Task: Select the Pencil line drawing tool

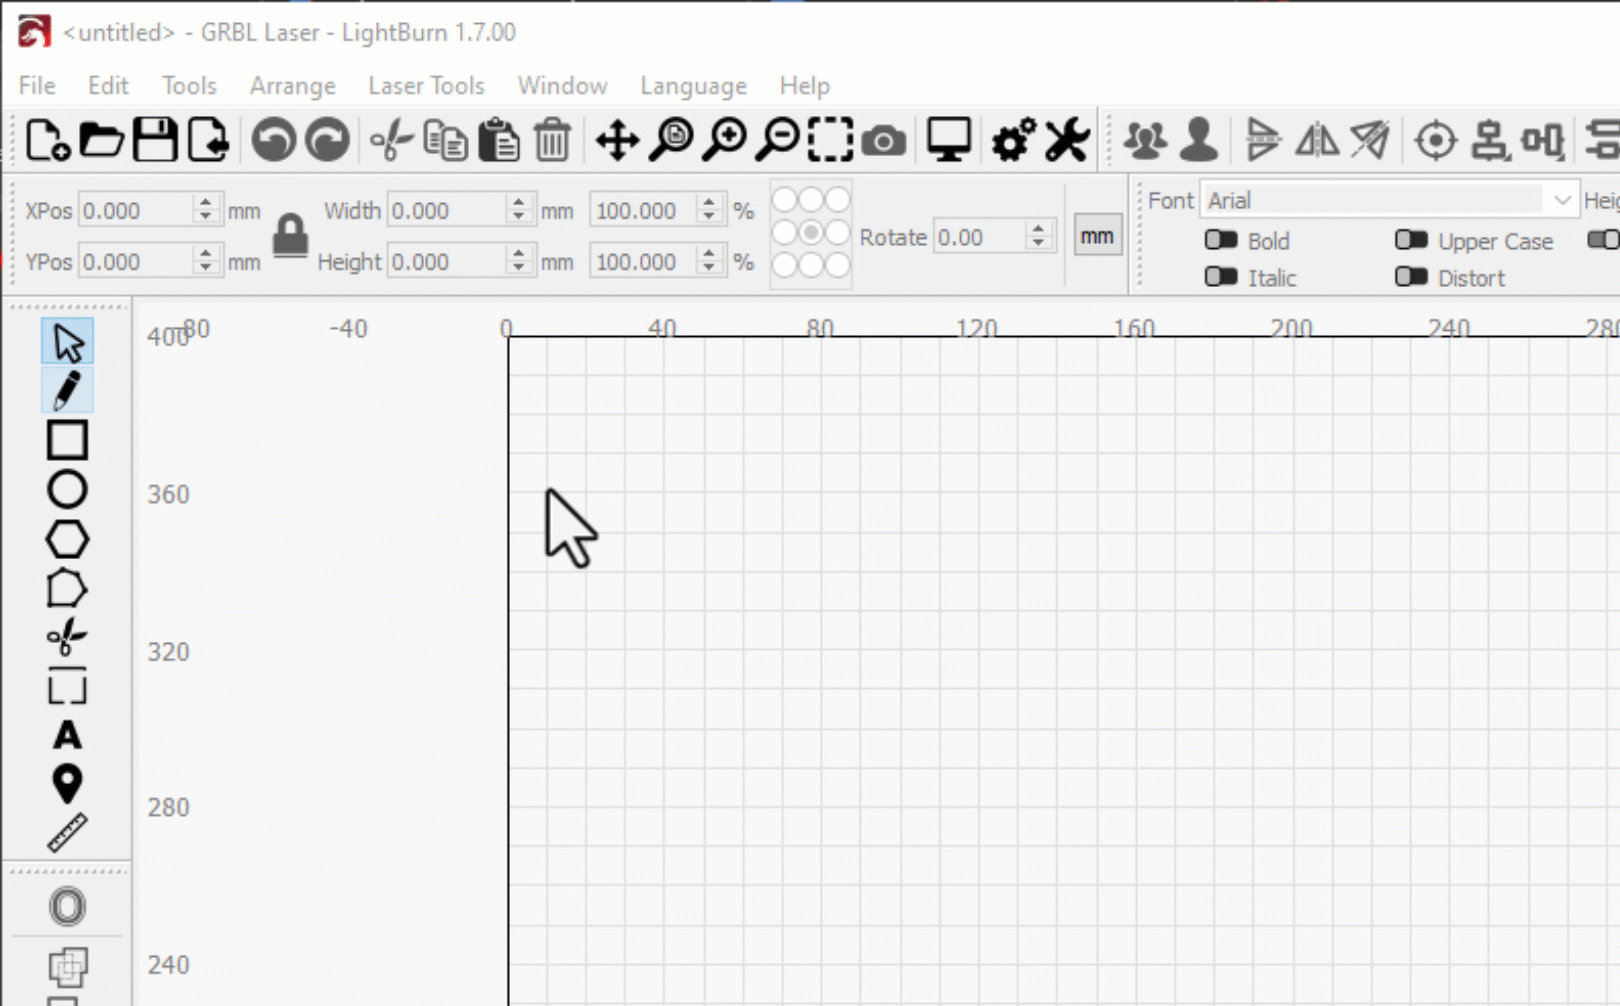Action: point(67,389)
